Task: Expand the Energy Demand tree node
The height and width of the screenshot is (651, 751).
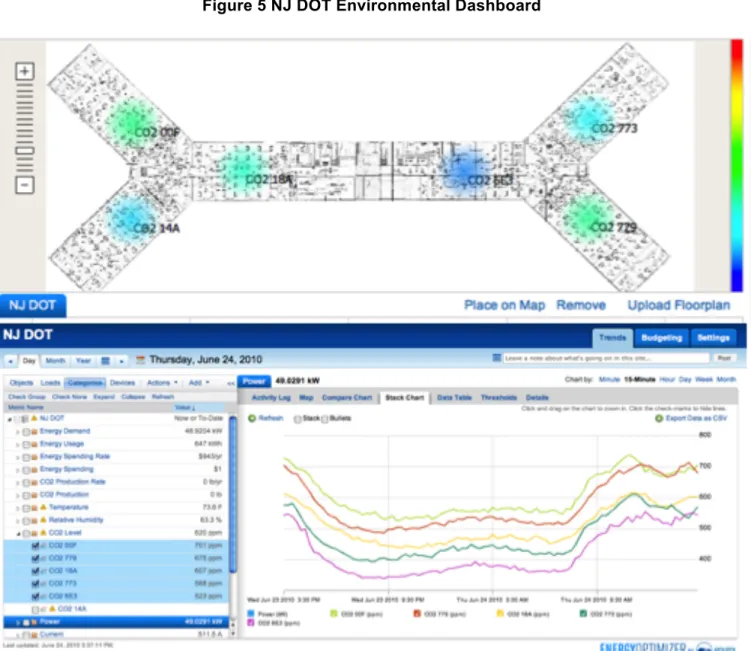Action: [18, 432]
